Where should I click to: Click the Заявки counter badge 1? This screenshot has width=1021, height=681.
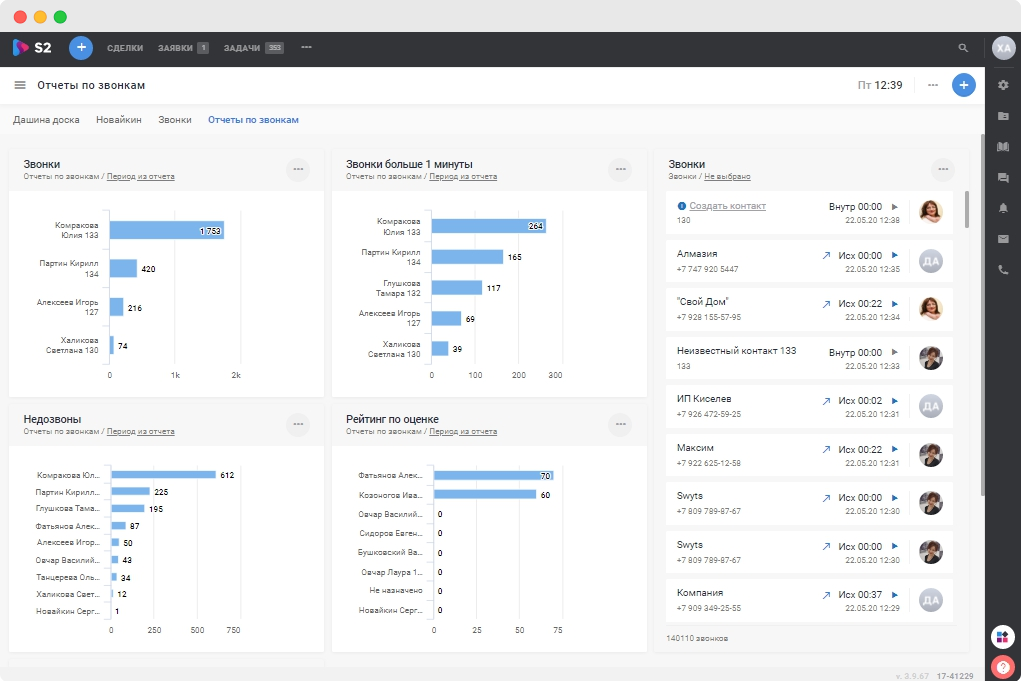tap(203, 48)
